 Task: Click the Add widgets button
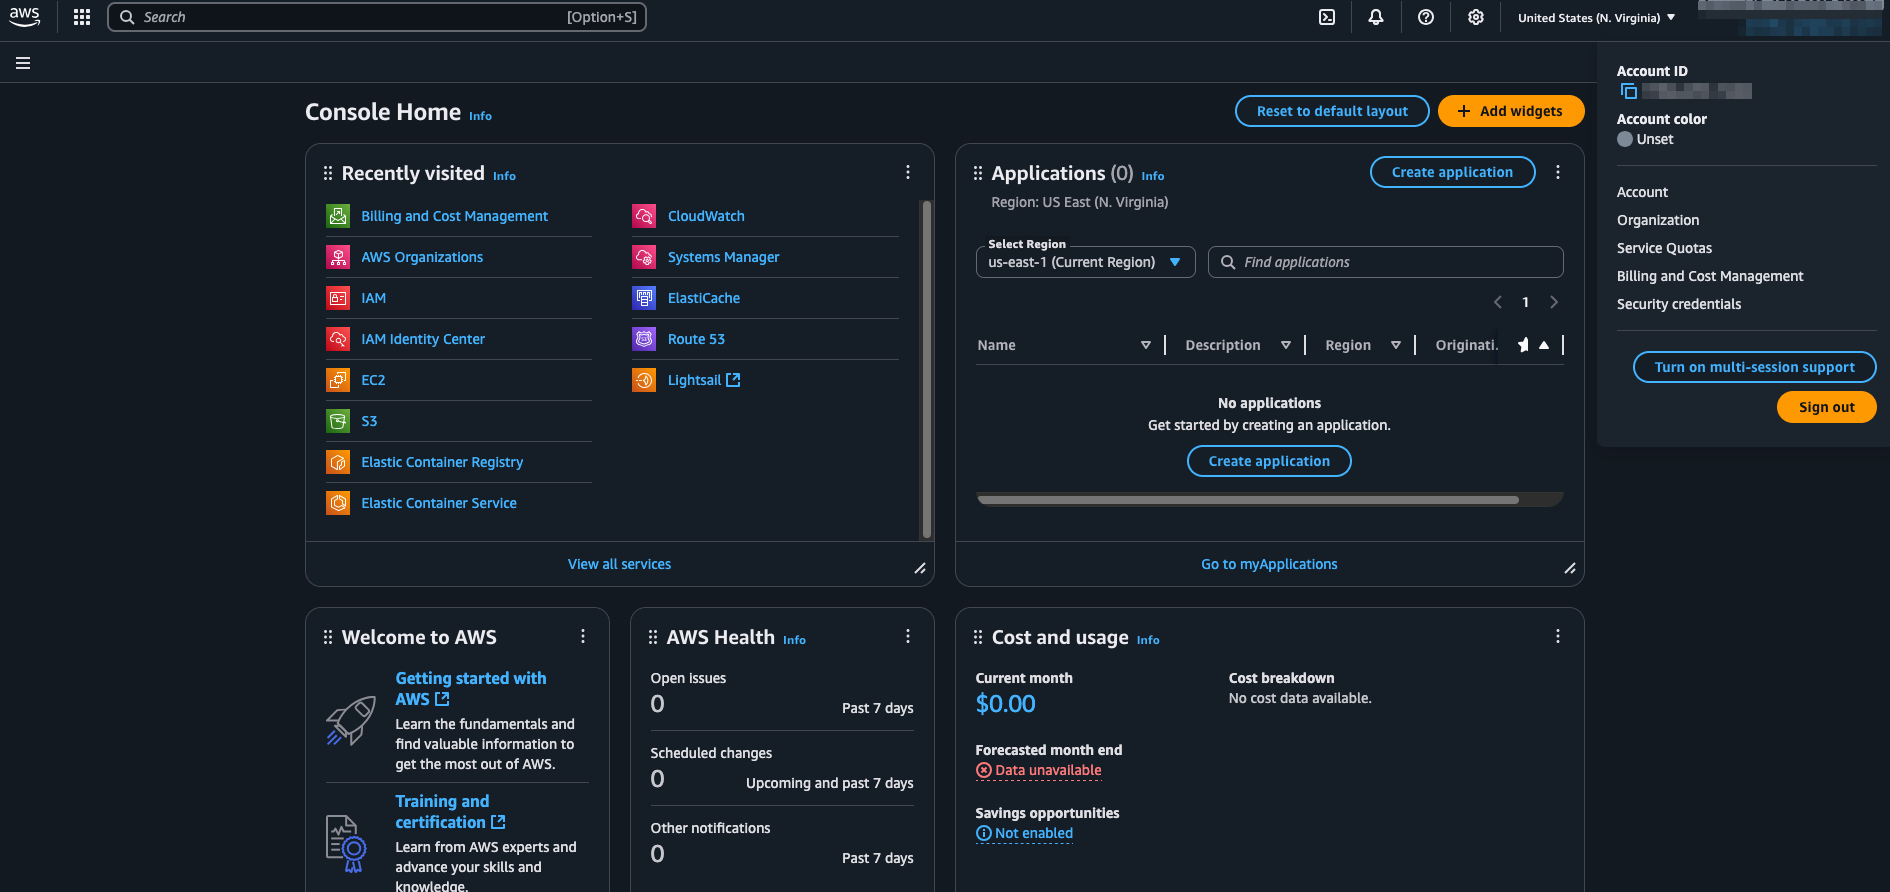1510,111
